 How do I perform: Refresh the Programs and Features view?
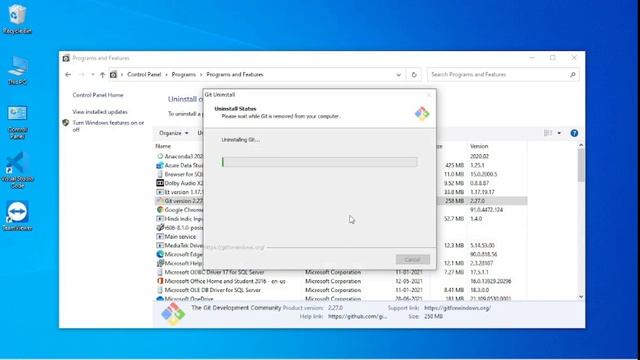(x=414, y=75)
